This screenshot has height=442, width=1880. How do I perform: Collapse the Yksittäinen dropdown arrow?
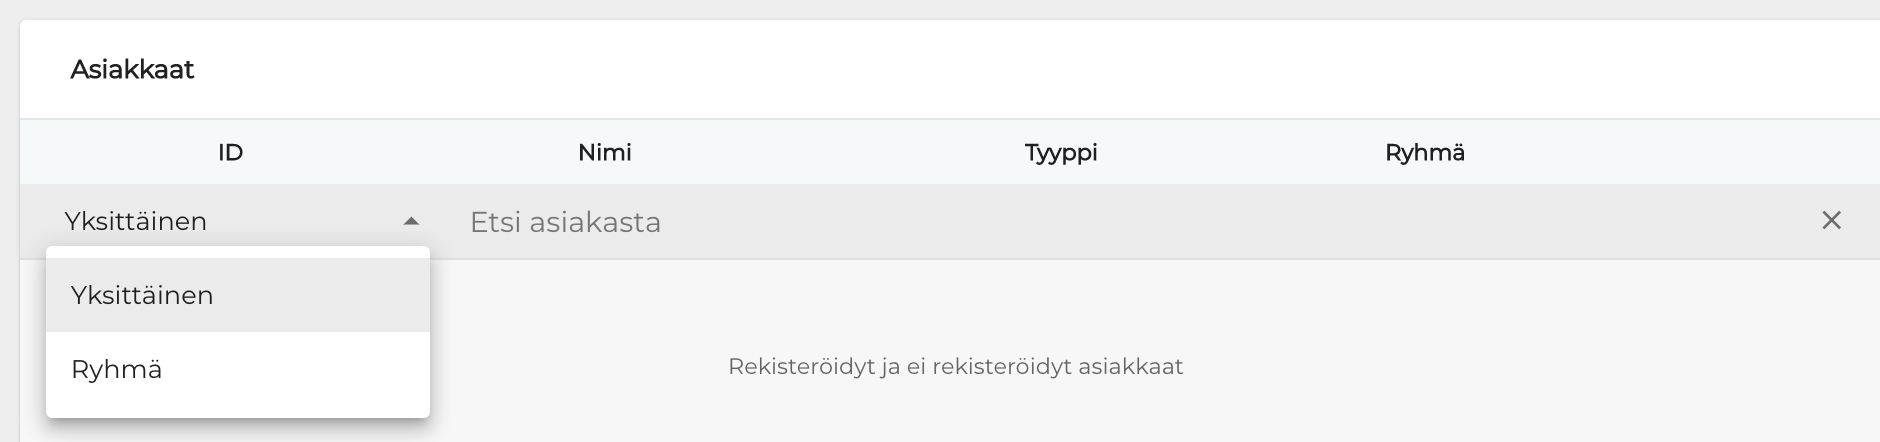tap(410, 221)
